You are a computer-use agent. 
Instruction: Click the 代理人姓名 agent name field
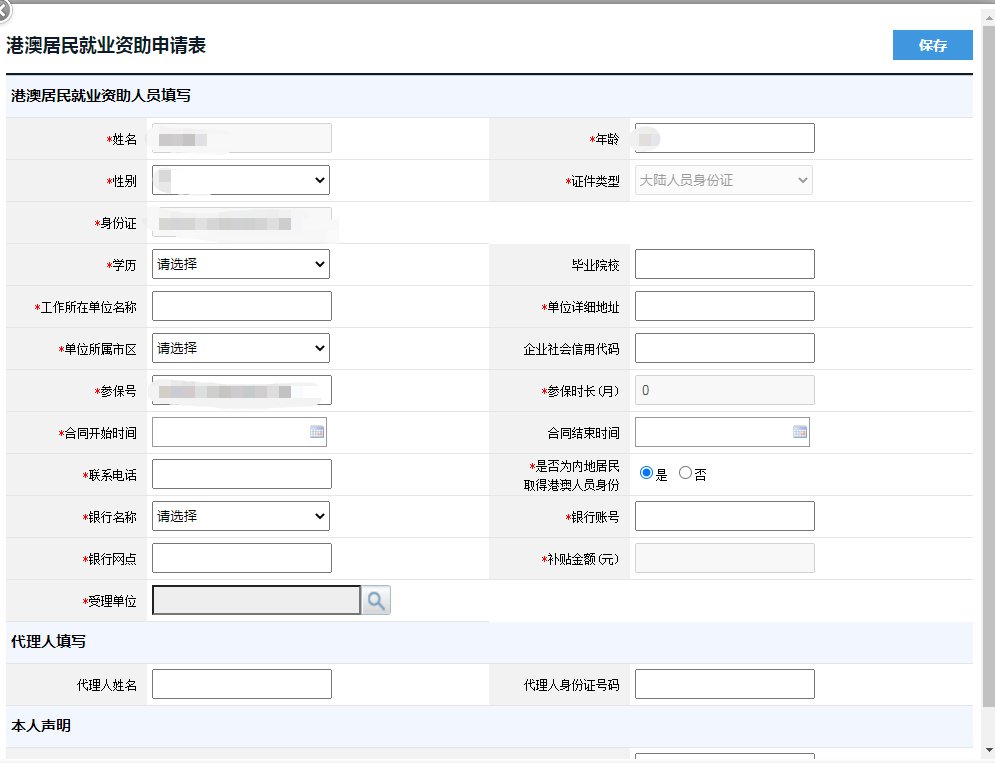pyautogui.click(x=241, y=684)
